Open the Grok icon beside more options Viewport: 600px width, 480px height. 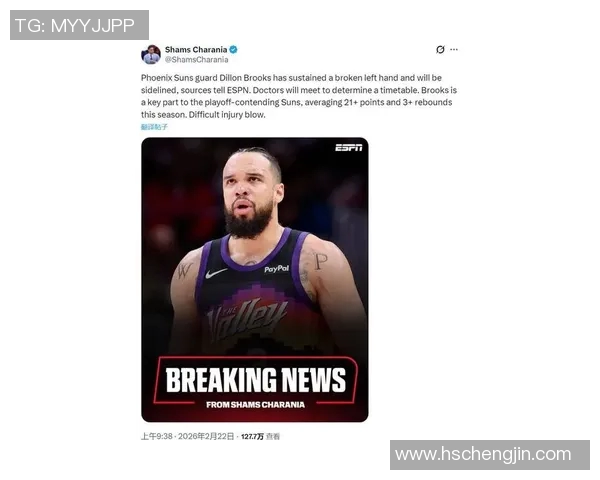440,49
